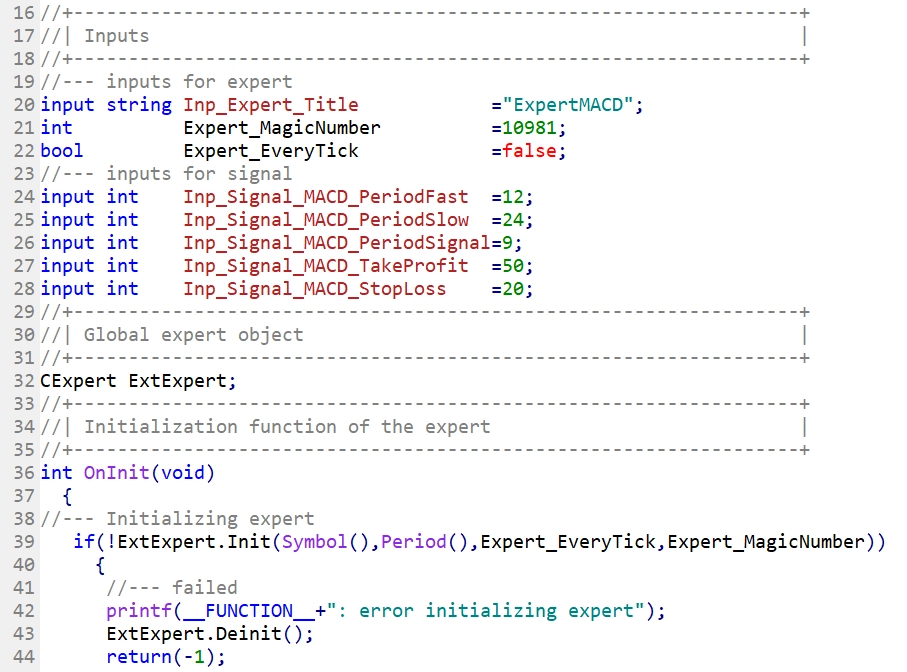Click the 'void' keyword on line 36
Screen dimensions: 907x672
183,473
